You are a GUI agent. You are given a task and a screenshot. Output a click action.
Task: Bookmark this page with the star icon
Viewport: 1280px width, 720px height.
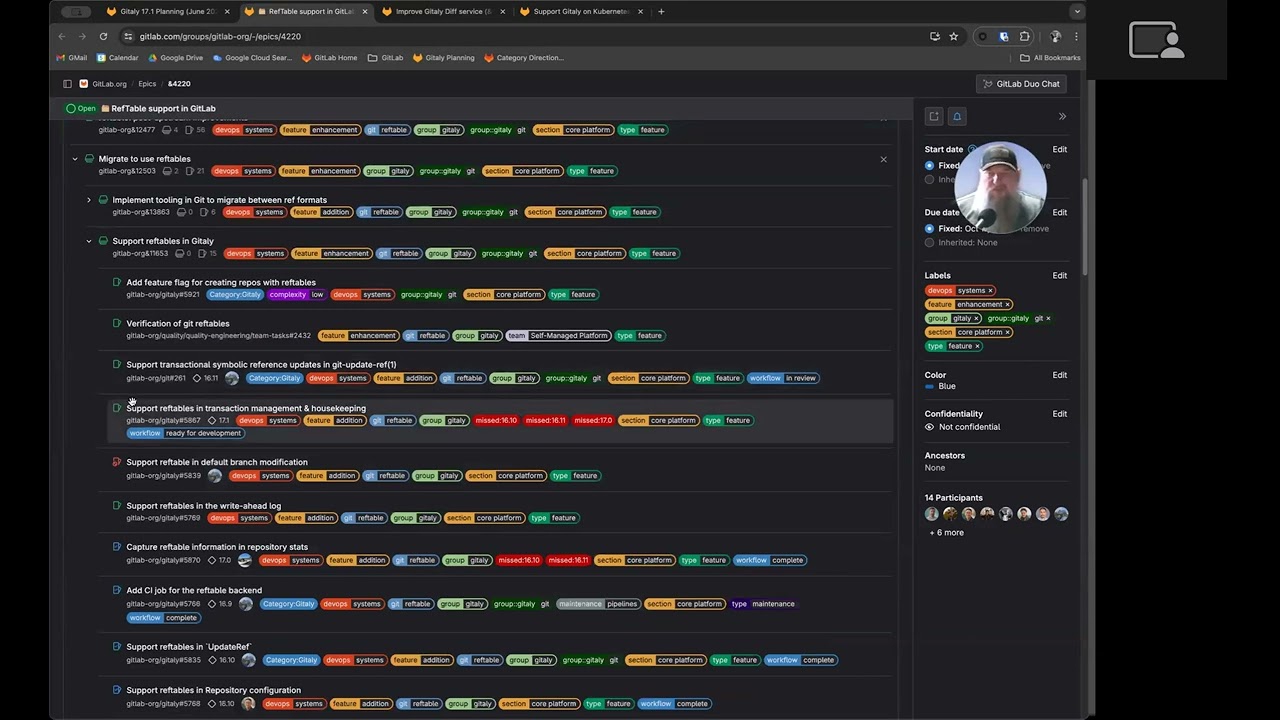pyautogui.click(x=954, y=36)
